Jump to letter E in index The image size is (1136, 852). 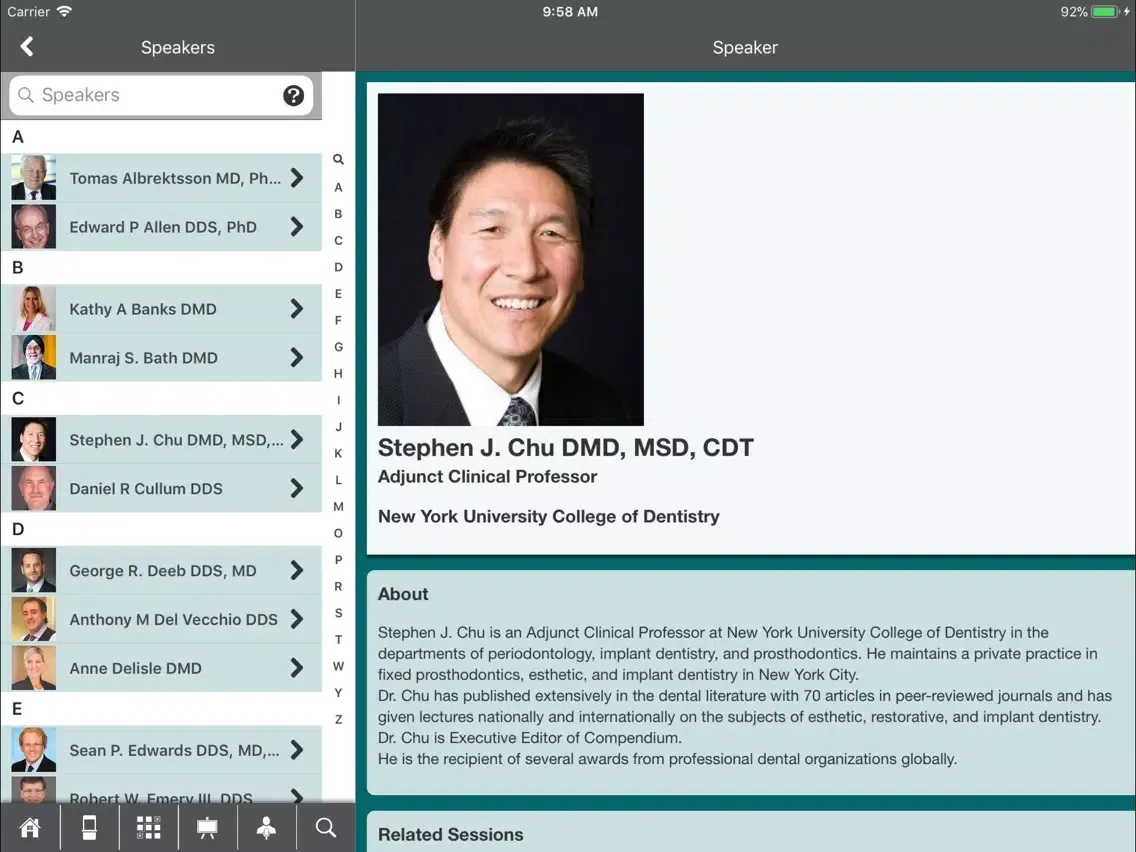pyautogui.click(x=338, y=293)
